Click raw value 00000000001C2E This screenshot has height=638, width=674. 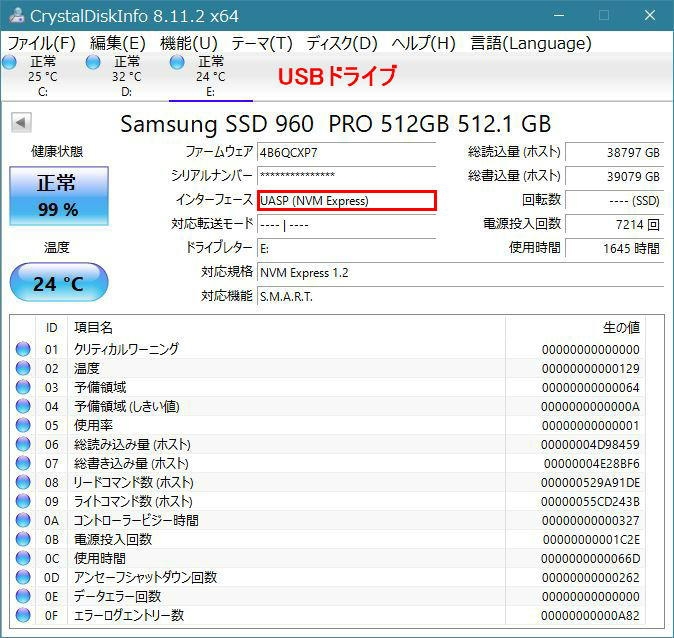pos(591,539)
